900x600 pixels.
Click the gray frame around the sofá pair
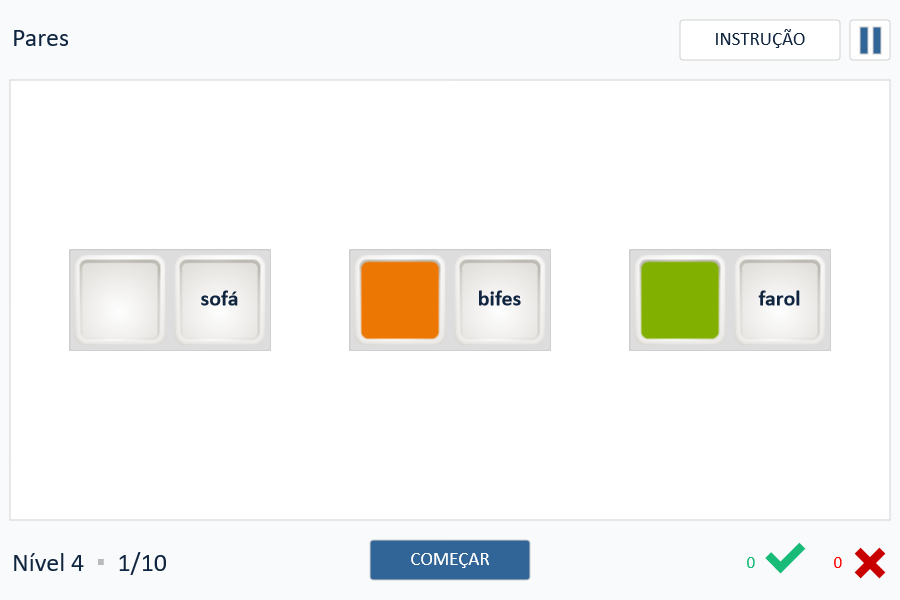pyautogui.click(x=170, y=254)
